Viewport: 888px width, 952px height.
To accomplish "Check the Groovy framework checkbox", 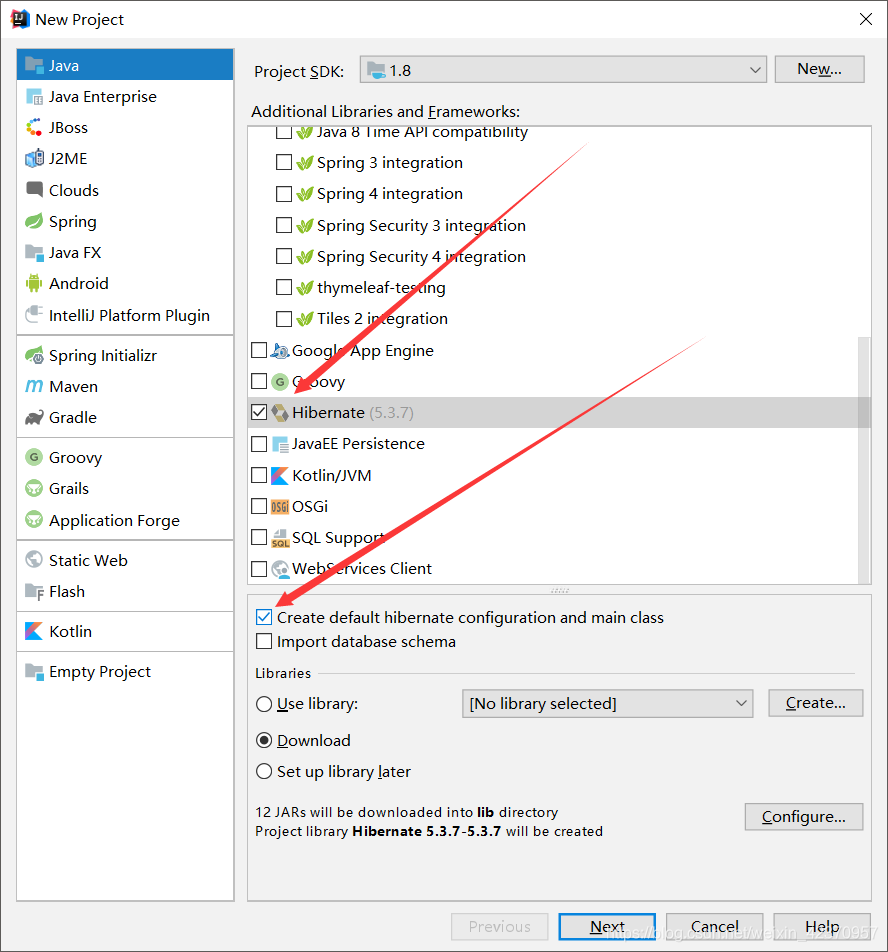I will click(x=259, y=381).
